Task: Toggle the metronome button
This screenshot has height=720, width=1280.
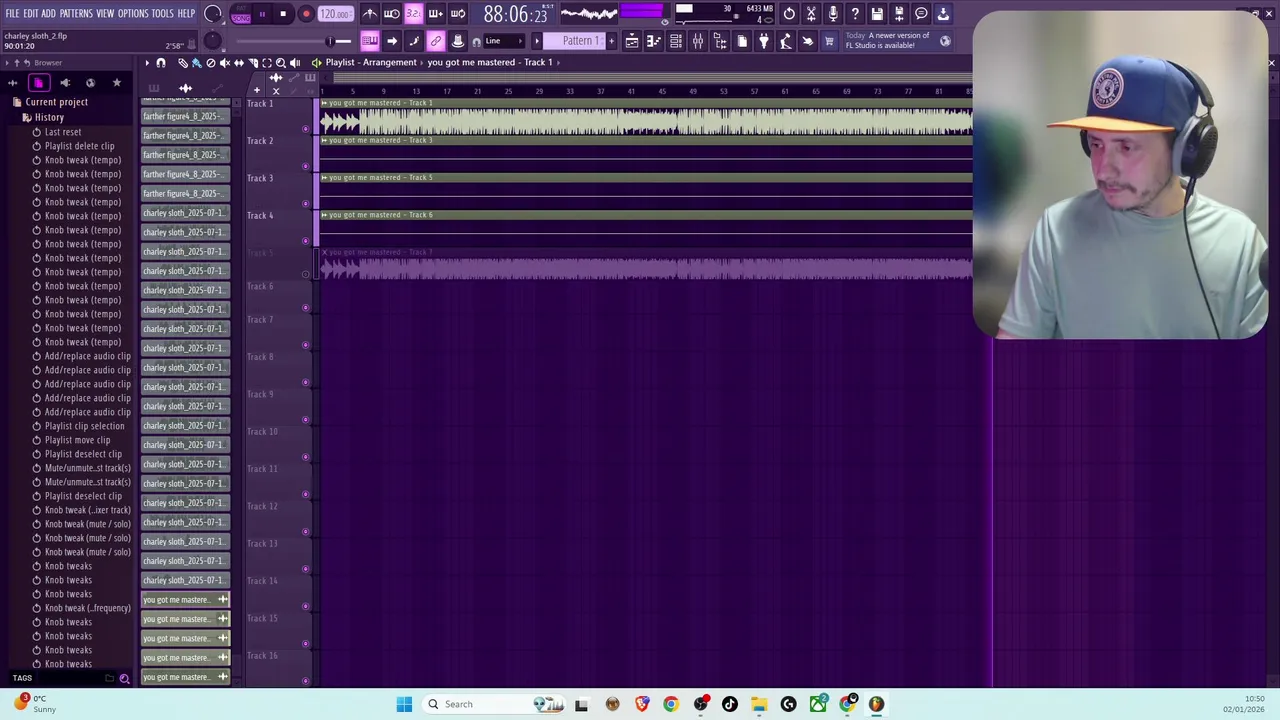Action: pos(369,14)
